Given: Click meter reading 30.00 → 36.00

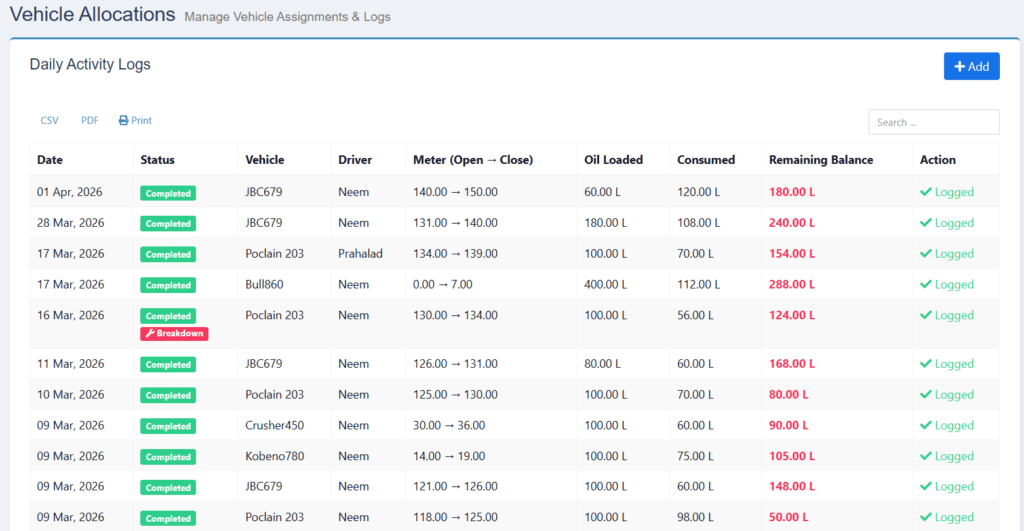Looking at the screenshot, I should coord(449,425).
